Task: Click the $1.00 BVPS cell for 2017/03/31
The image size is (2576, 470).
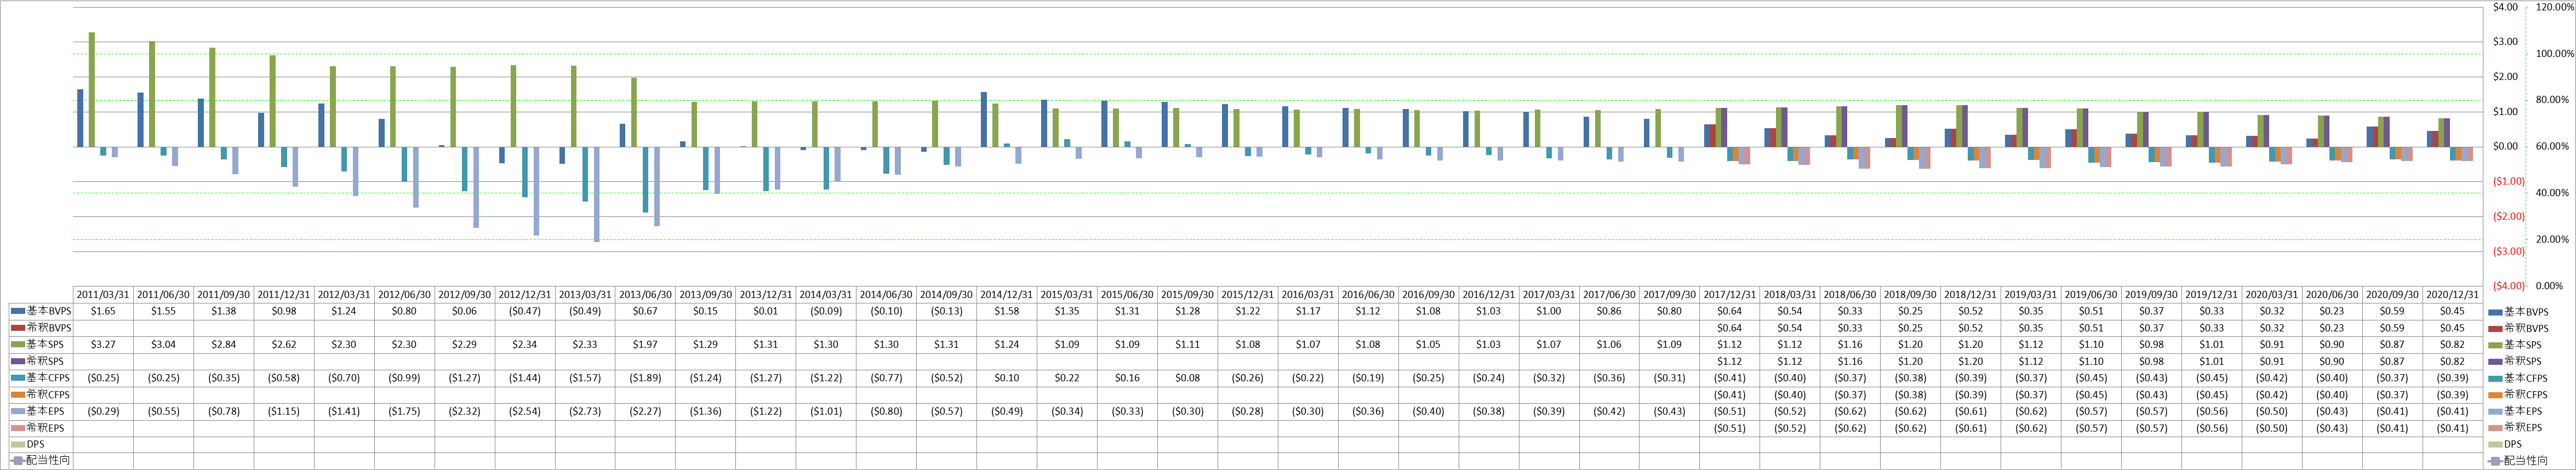Action: (1549, 311)
